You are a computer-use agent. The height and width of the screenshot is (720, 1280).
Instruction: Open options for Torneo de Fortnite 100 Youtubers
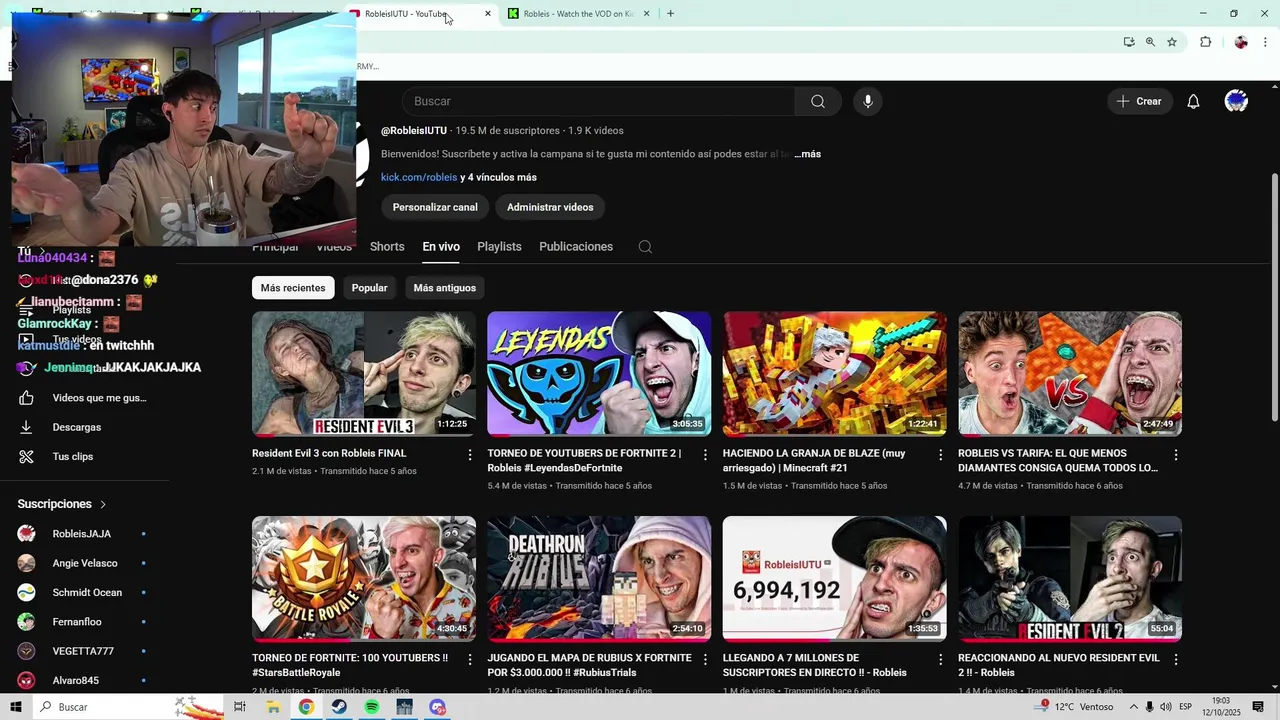point(470,660)
